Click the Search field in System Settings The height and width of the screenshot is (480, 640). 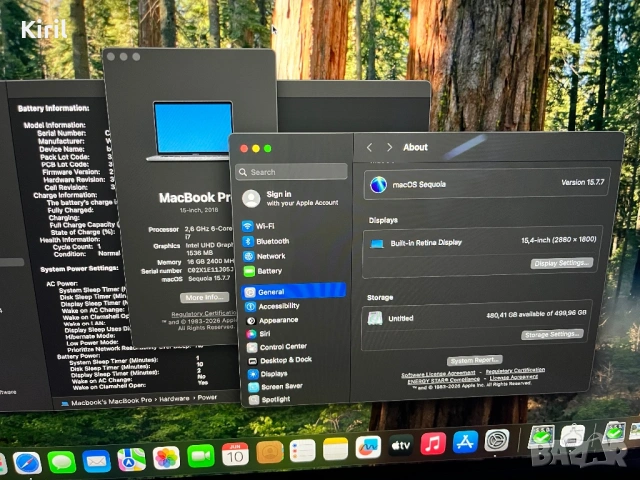pyautogui.click(x=291, y=172)
